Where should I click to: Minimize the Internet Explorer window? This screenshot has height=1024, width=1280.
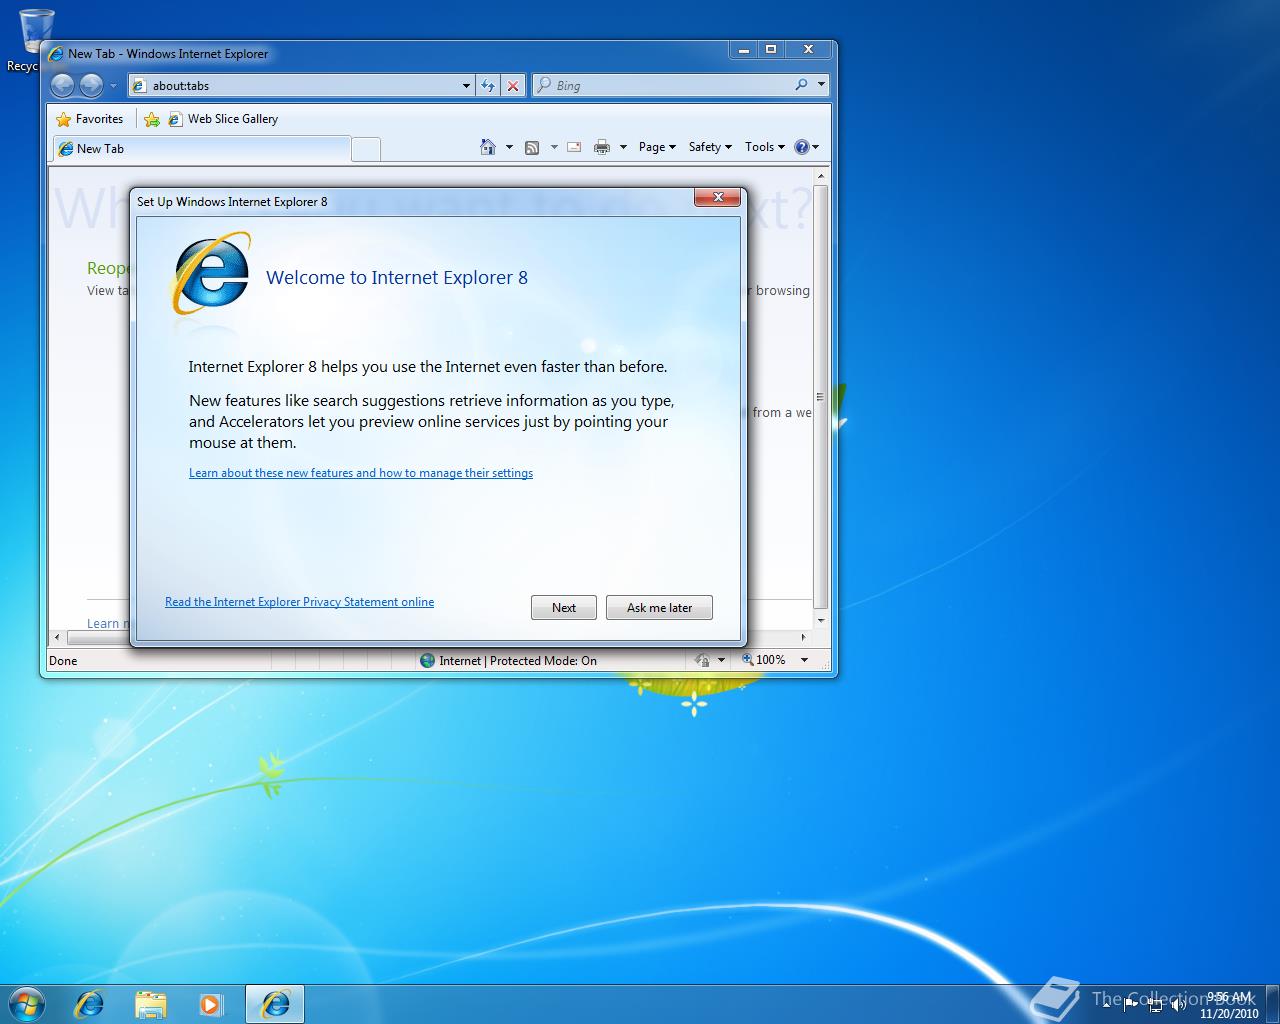pos(743,49)
